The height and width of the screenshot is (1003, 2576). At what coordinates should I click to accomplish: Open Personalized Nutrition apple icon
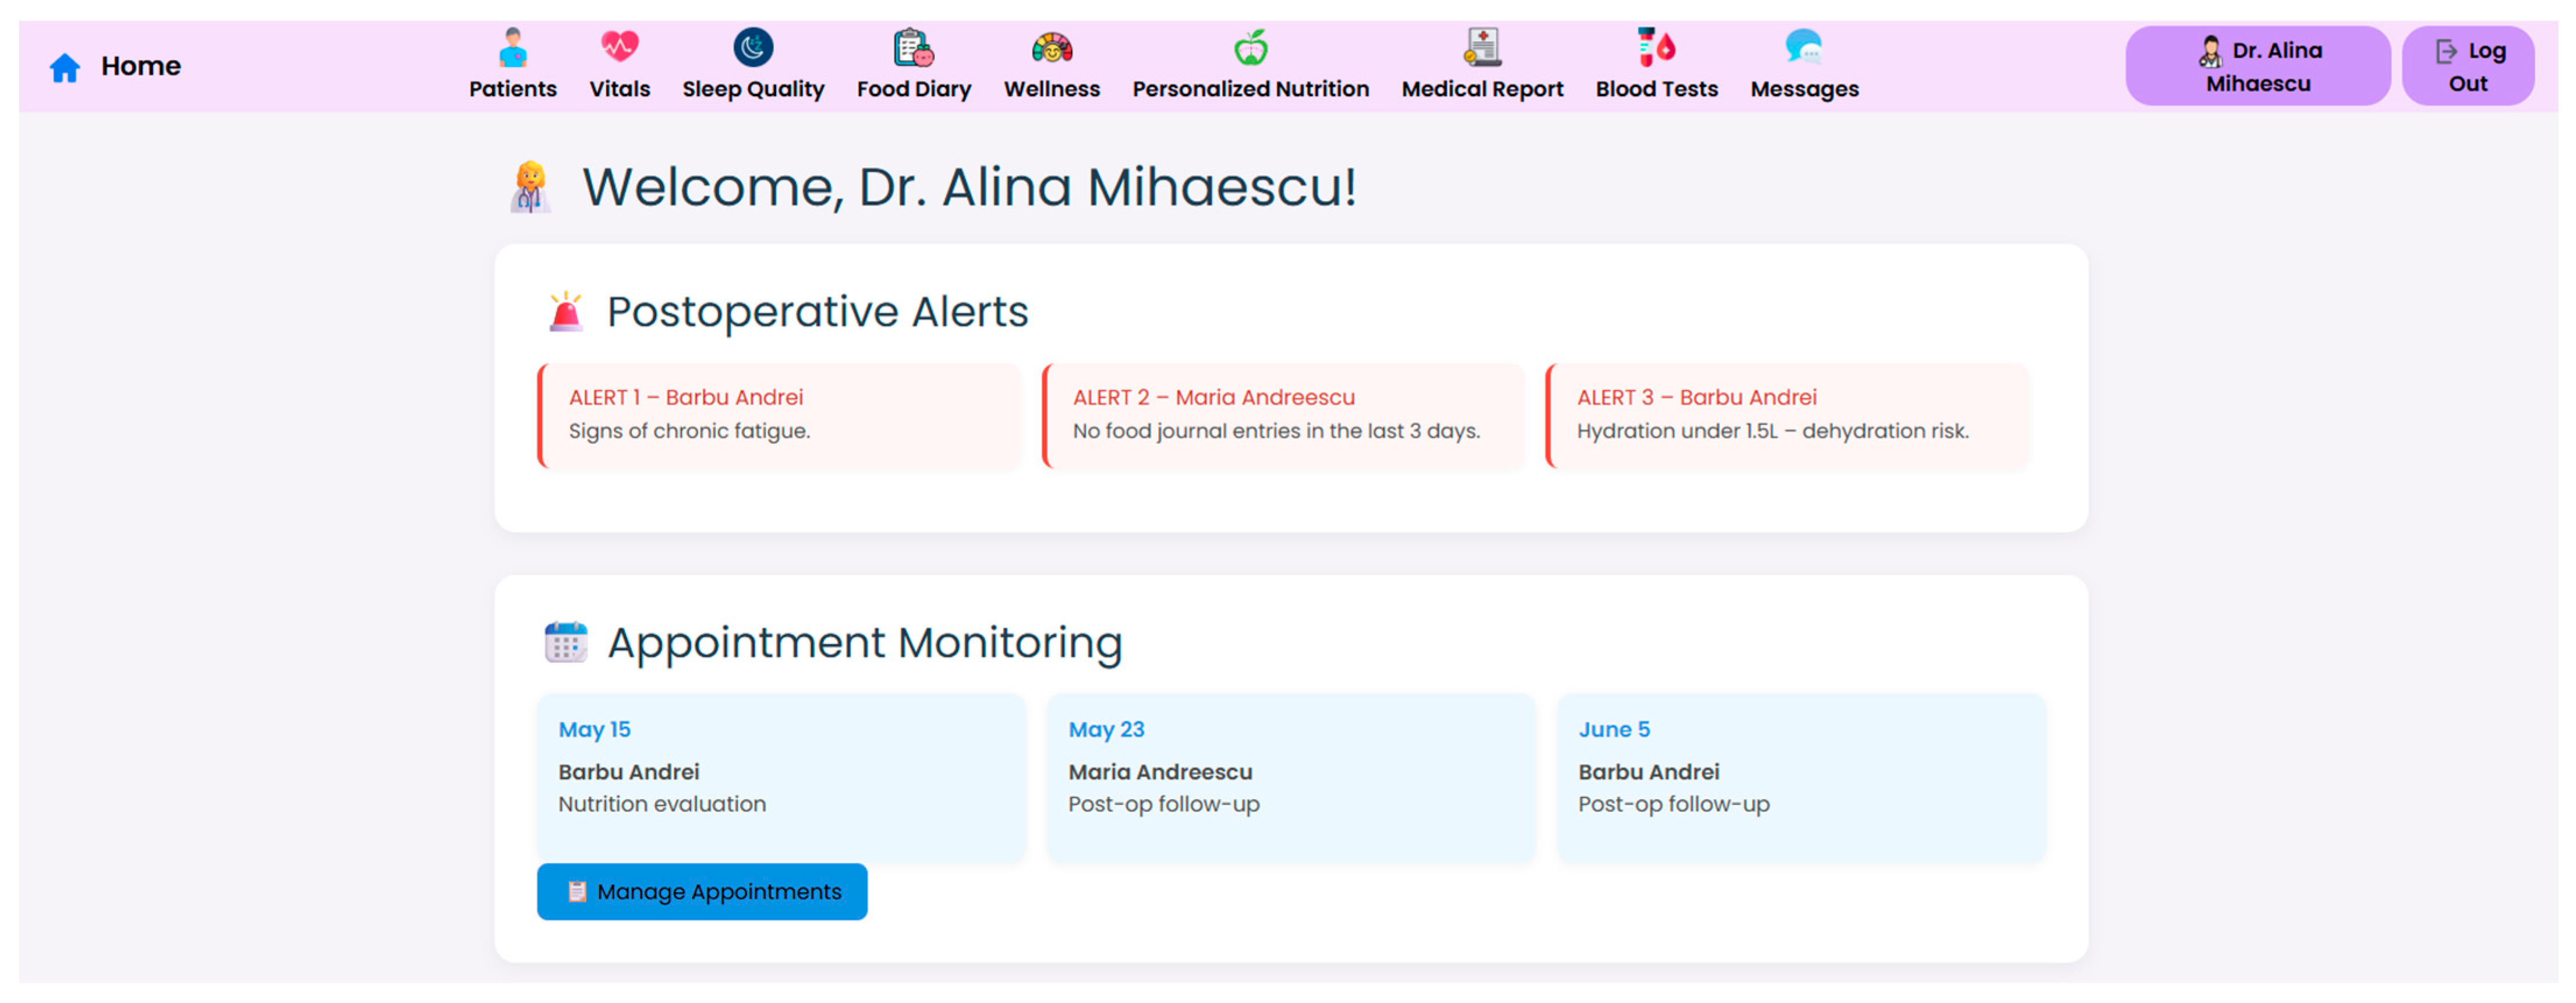(x=1250, y=47)
